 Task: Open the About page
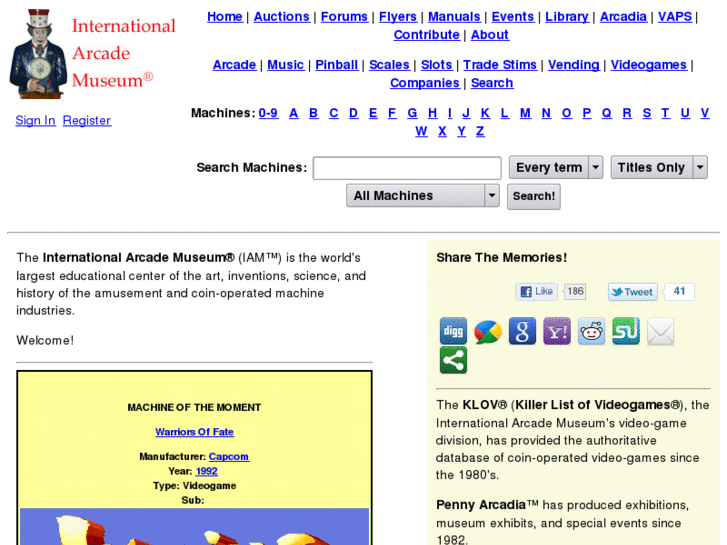490,35
